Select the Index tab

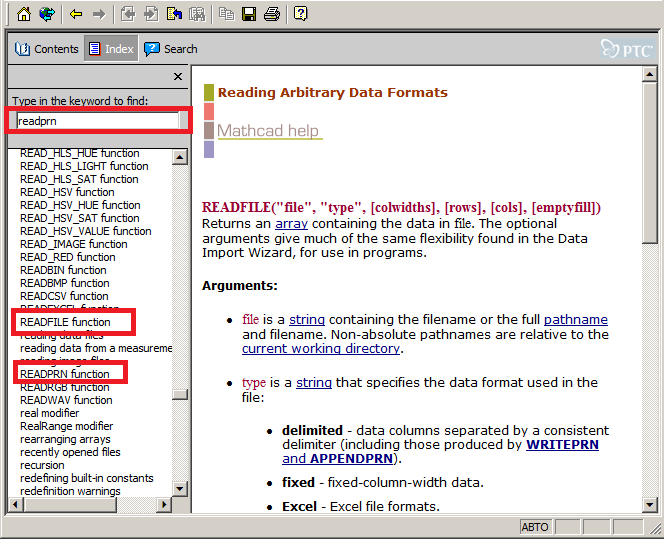pyautogui.click(x=111, y=49)
